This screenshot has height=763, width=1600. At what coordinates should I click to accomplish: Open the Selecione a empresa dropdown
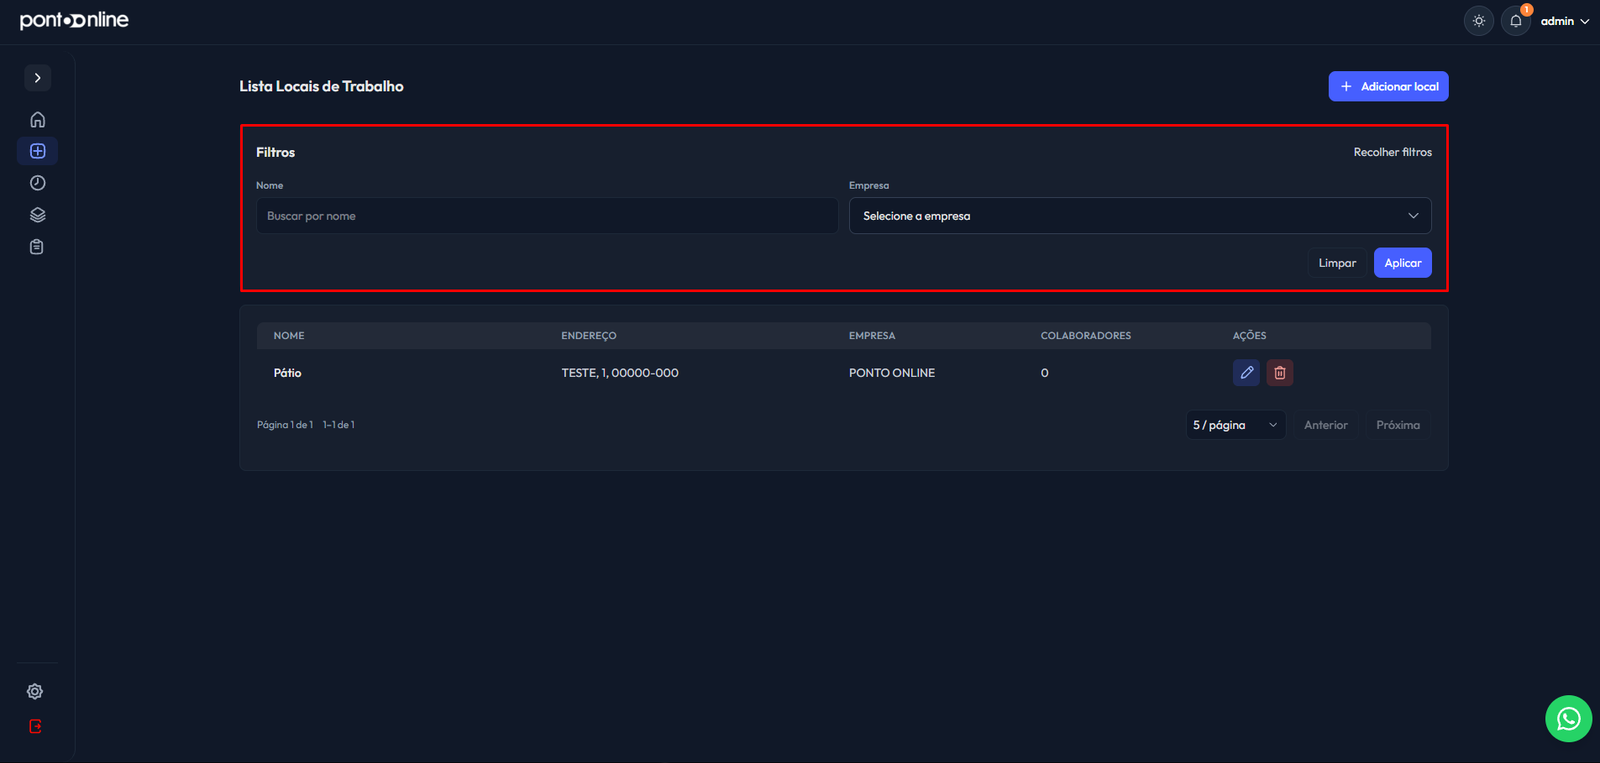(1140, 216)
